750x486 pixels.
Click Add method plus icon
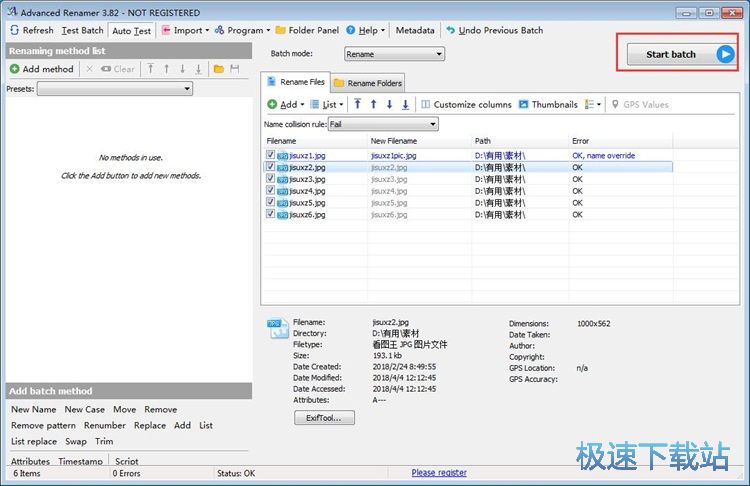point(15,69)
